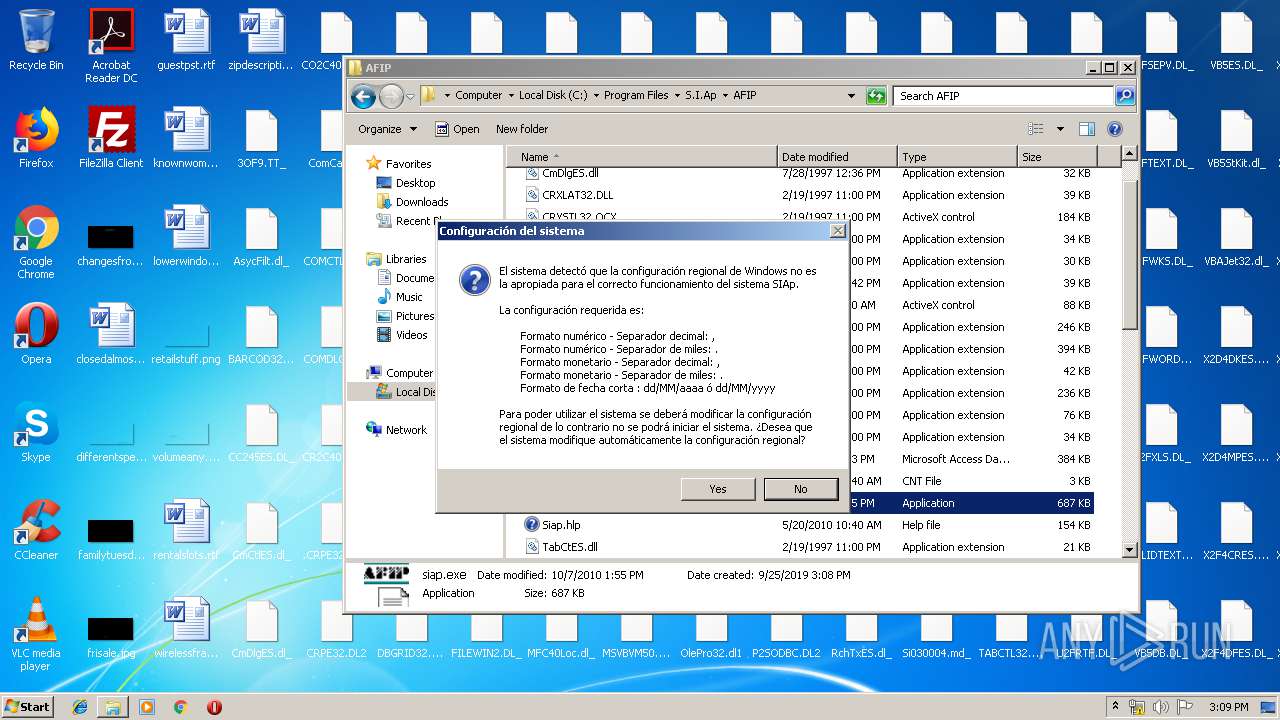Screen dimensions: 1280x720
Task: Click S.I.Ap in the address breadcrumb
Action: [x=701, y=96]
